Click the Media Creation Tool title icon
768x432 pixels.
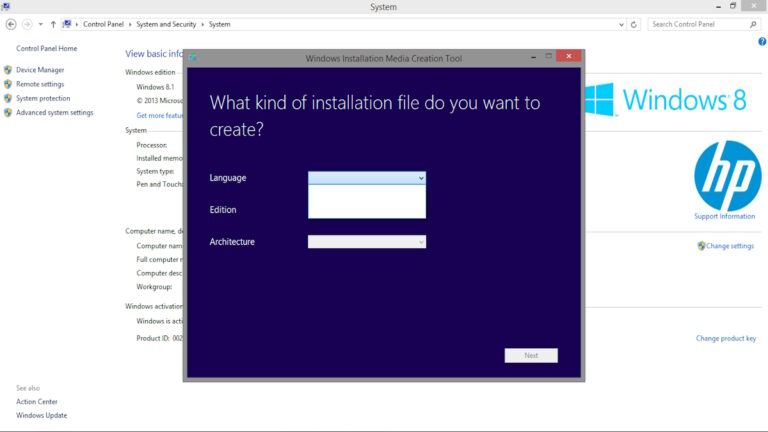(193, 57)
